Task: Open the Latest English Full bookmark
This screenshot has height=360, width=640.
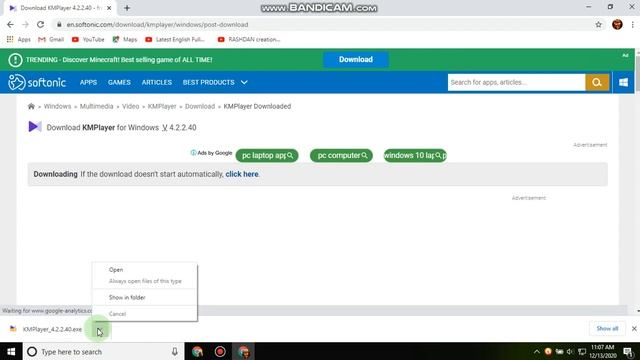Action: [x=175, y=40]
